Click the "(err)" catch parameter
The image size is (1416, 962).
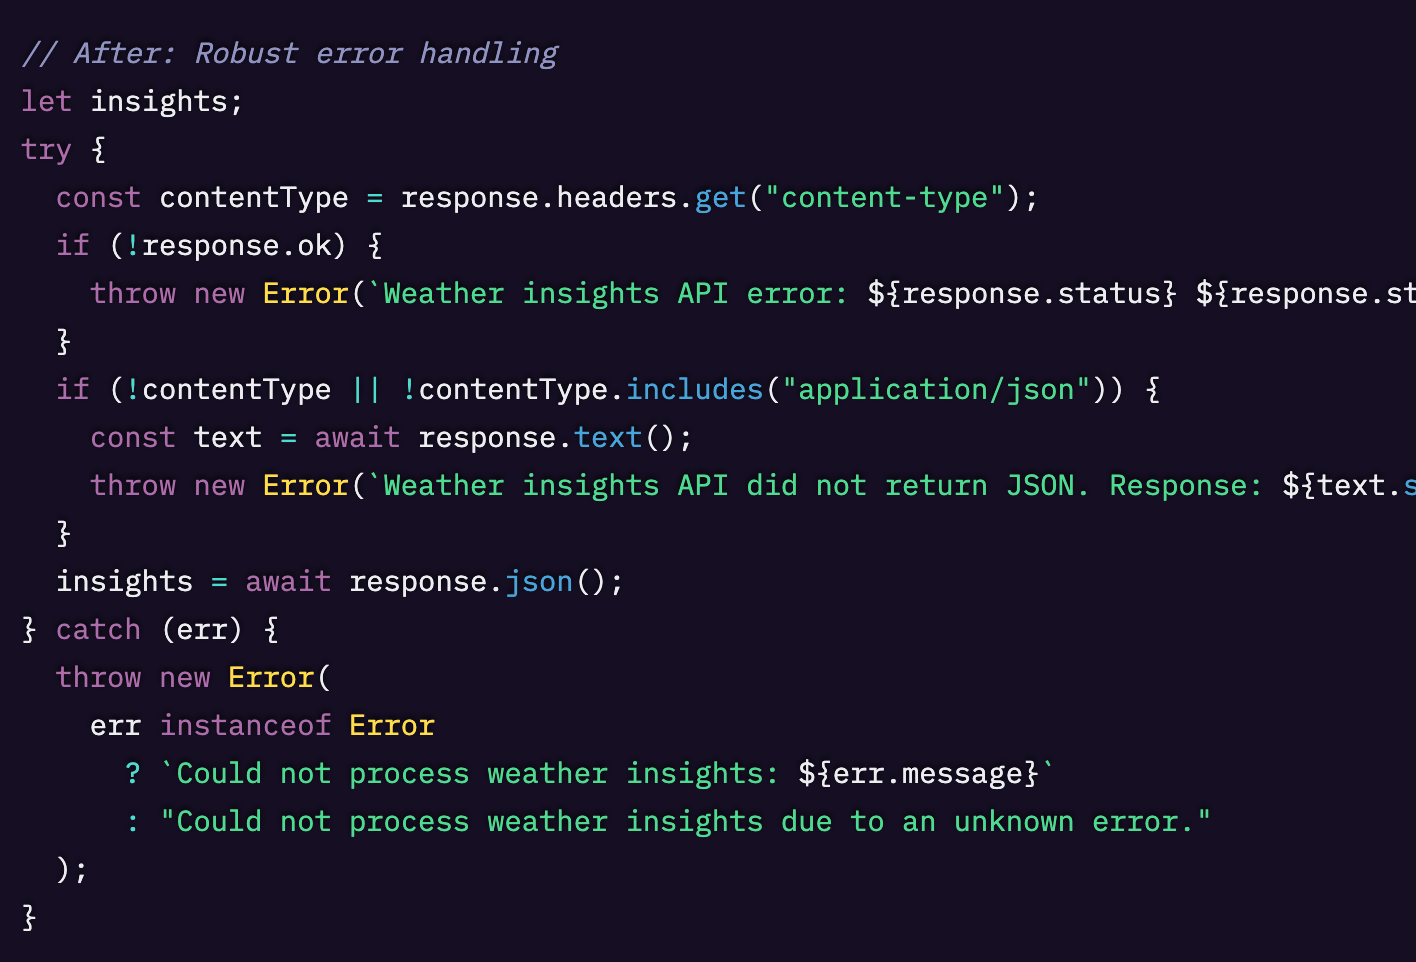201,629
